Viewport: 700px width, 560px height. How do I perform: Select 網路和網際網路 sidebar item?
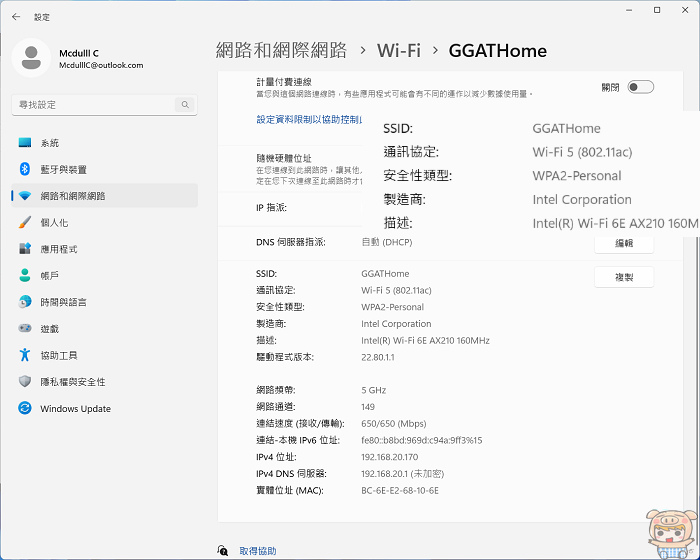click(72, 196)
